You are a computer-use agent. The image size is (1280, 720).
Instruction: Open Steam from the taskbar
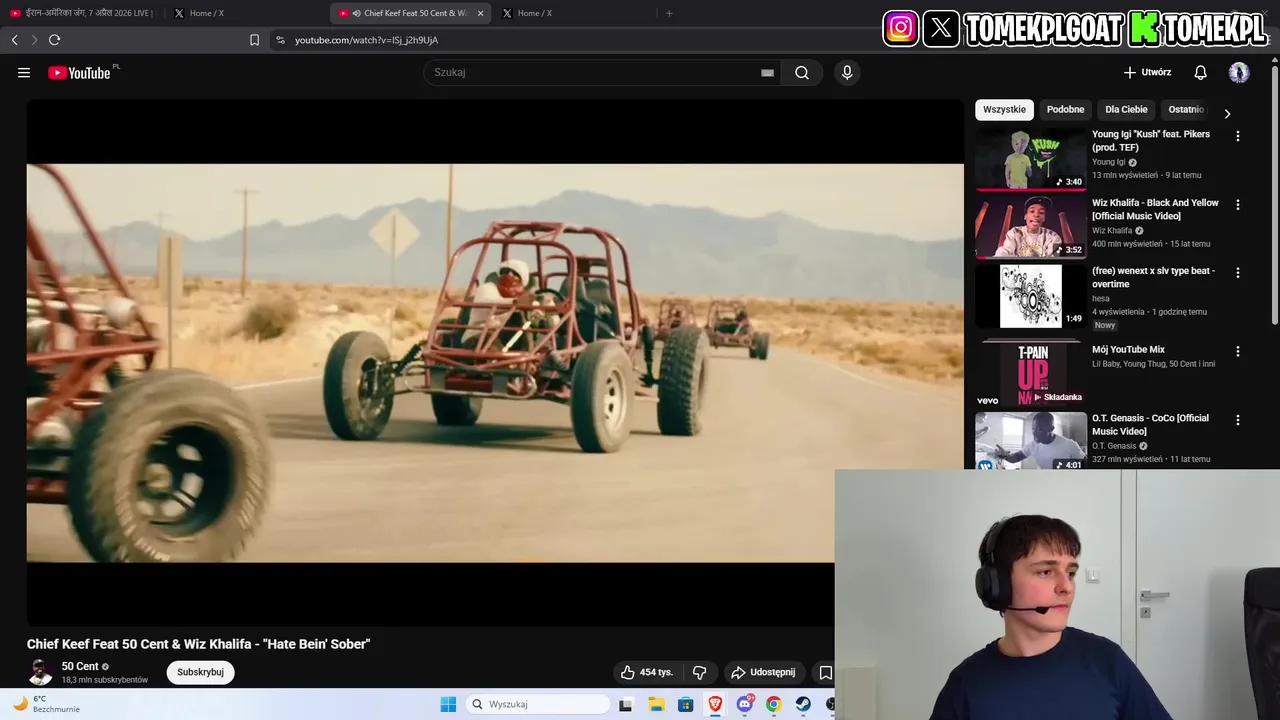click(803, 704)
